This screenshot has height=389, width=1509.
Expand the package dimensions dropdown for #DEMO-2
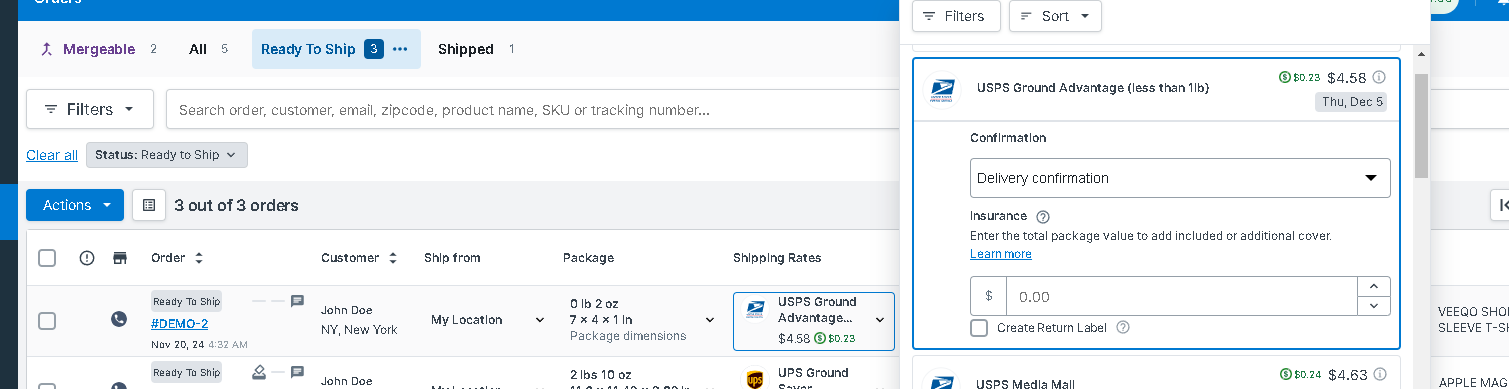click(710, 320)
